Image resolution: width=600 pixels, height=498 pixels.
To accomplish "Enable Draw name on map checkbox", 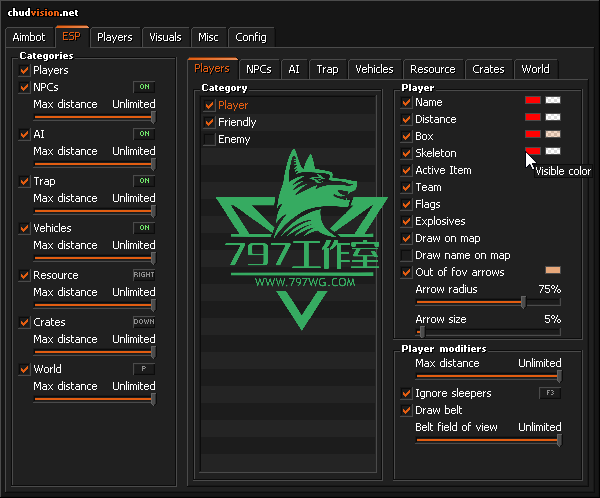I will tap(406, 255).
